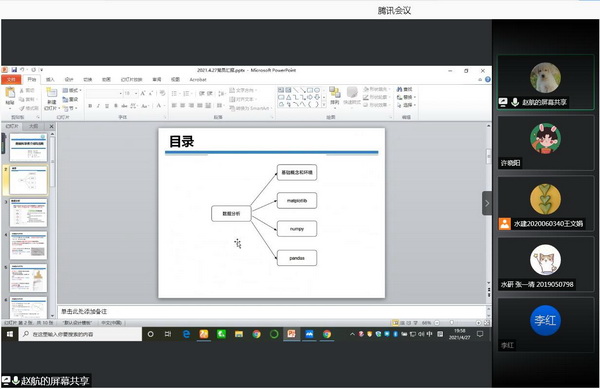Viewport: 600px width, 389px height.
Task: Select slide 3 thumbnail in the slide panel
Action: (x=28, y=213)
